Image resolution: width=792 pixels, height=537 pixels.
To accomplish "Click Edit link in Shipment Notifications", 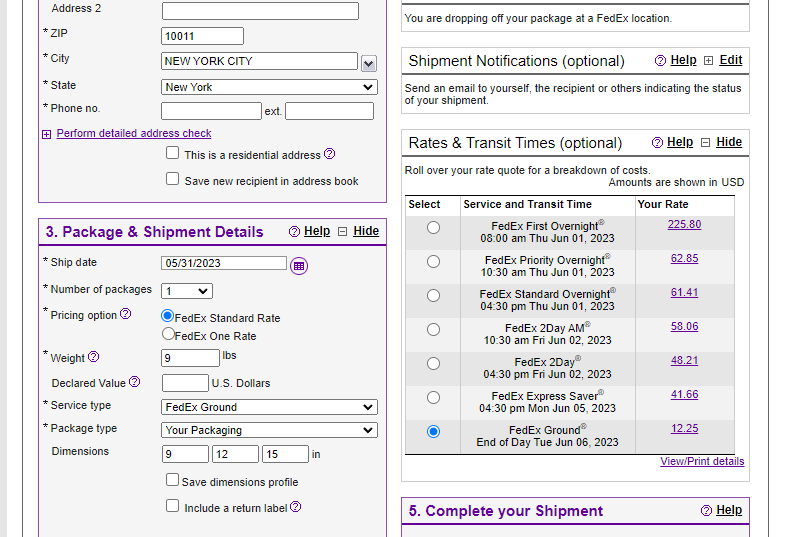I will (x=731, y=60).
